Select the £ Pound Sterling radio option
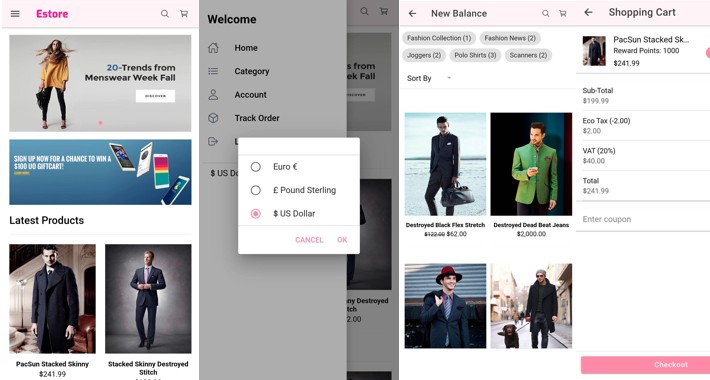710x380 pixels. tap(256, 190)
